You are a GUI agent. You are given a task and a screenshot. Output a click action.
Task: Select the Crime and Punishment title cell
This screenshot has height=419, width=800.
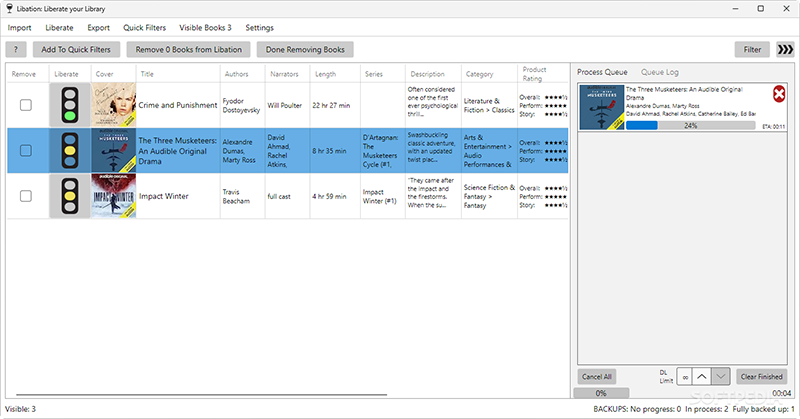coord(178,105)
